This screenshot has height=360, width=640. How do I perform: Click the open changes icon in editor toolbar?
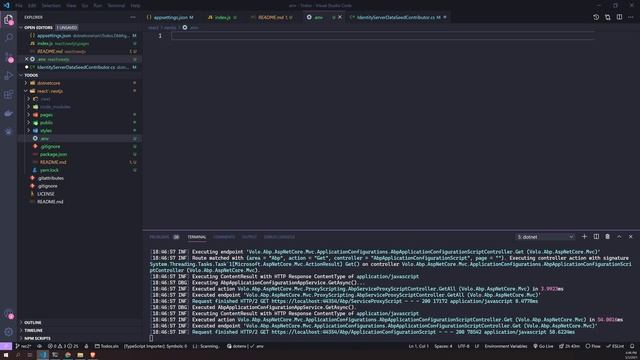(x=608, y=17)
